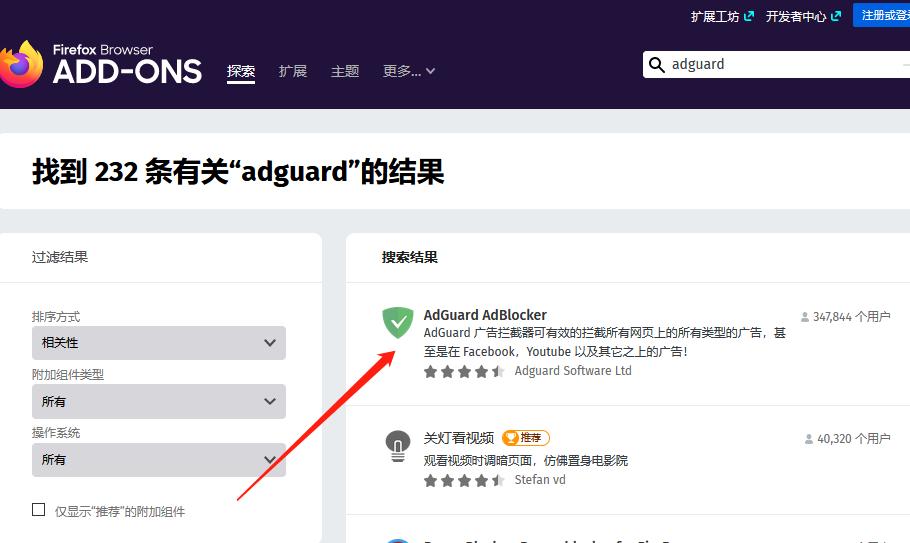Click the 347,844 个用户 text
Viewport: 910px width, 543px height.
851,317
